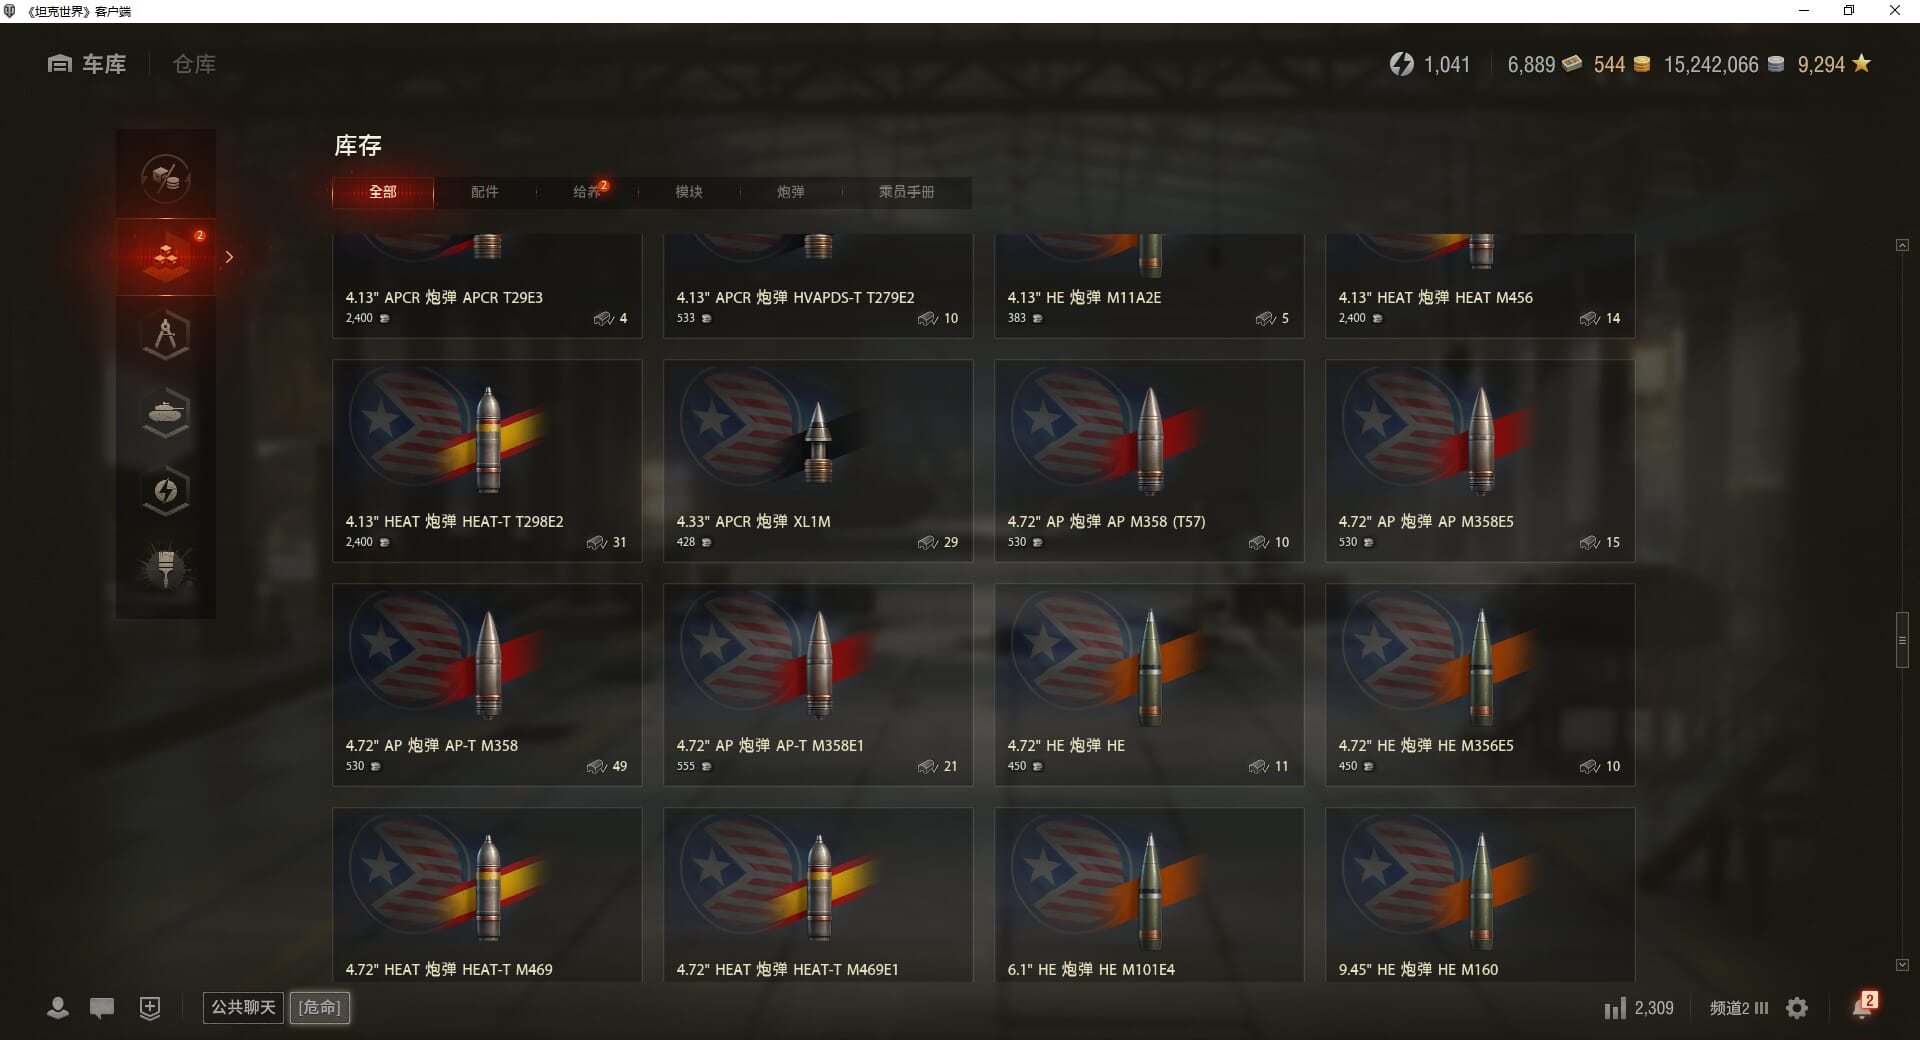The height and width of the screenshot is (1040, 1920).
Task: Select the 4.72" AP-T M358 shell card
Action: pyautogui.click(x=487, y=685)
